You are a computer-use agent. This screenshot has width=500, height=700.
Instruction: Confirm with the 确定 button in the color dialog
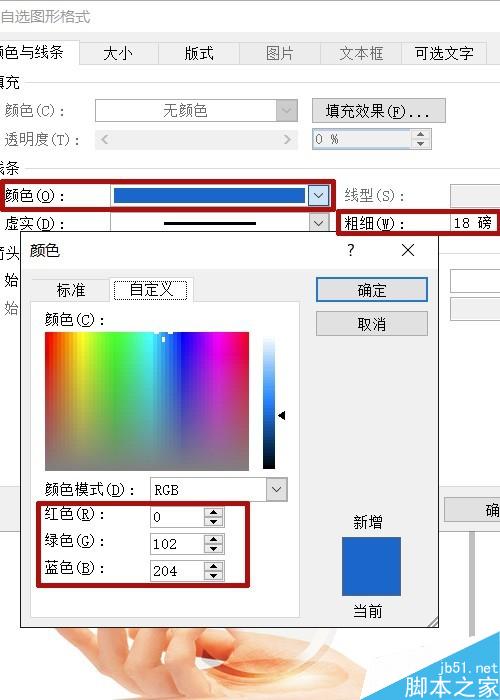point(371,290)
